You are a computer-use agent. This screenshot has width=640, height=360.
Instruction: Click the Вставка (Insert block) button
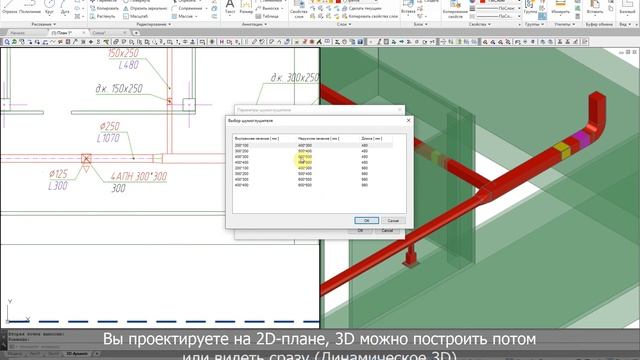(x=408, y=8)
